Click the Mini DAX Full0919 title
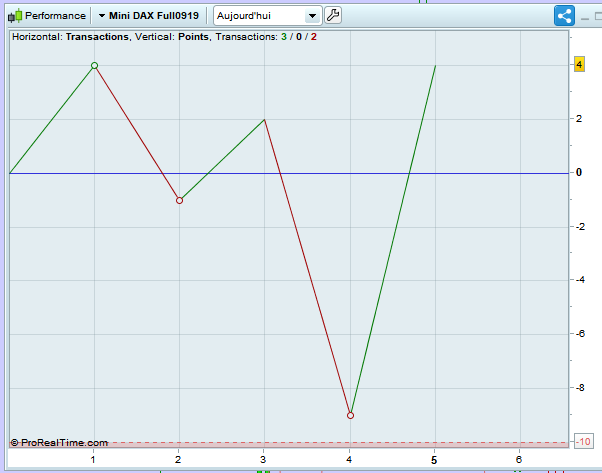This screenshot has height=473, width=602. point(154,16)
